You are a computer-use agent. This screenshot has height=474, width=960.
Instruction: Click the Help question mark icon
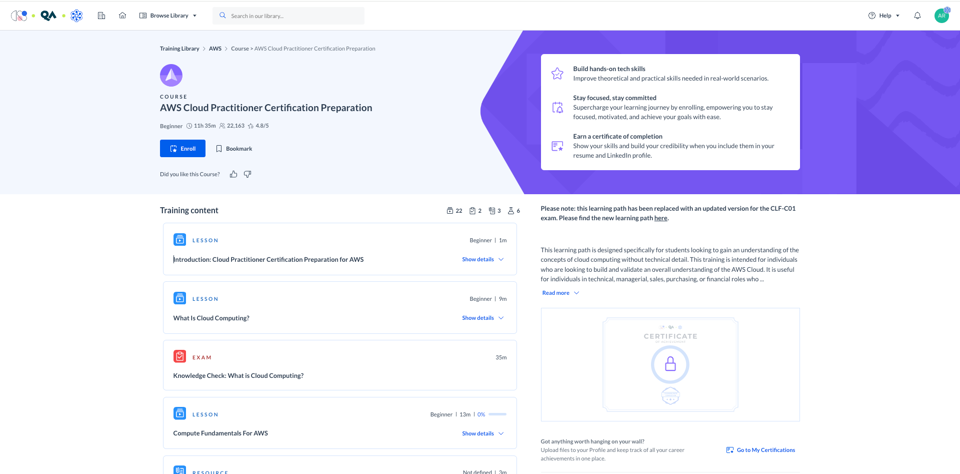pyautogui.click(x=872, y=16)
